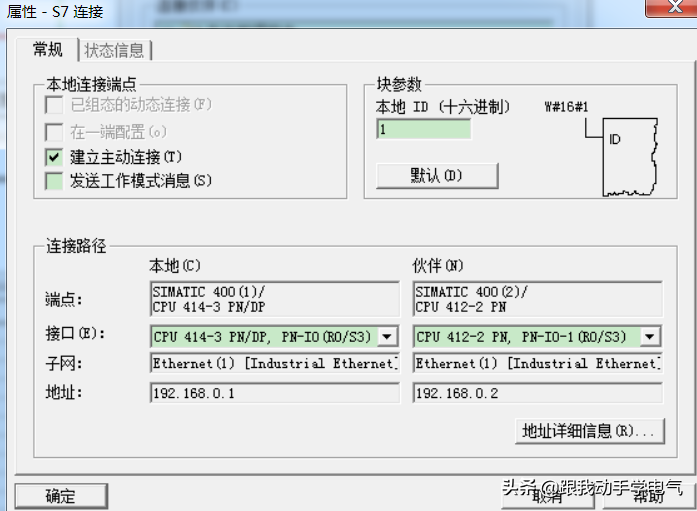Select the partner subnet Ethernet(1) field
The image size is (697, 511).
[537, 364]
